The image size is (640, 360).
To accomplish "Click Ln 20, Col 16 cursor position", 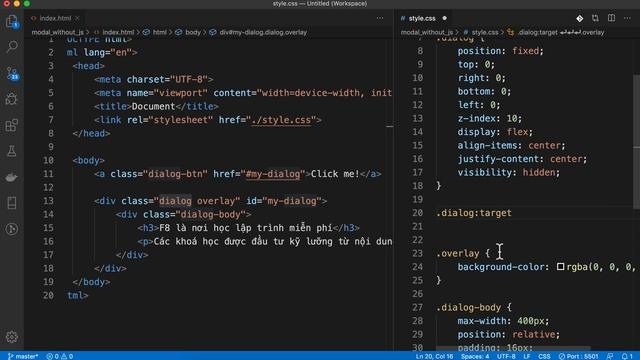I will tap(434, 356).
